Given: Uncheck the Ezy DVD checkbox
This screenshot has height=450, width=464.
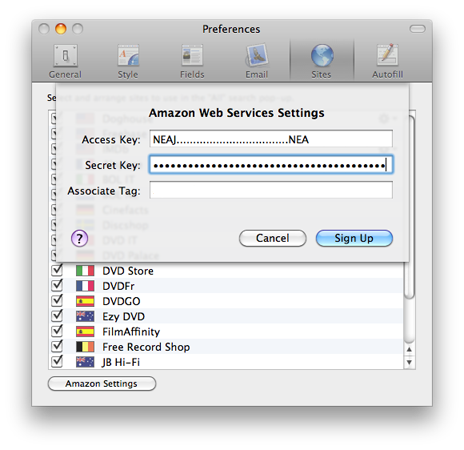Looking at the screenshot, I should [x=57, y=316].
